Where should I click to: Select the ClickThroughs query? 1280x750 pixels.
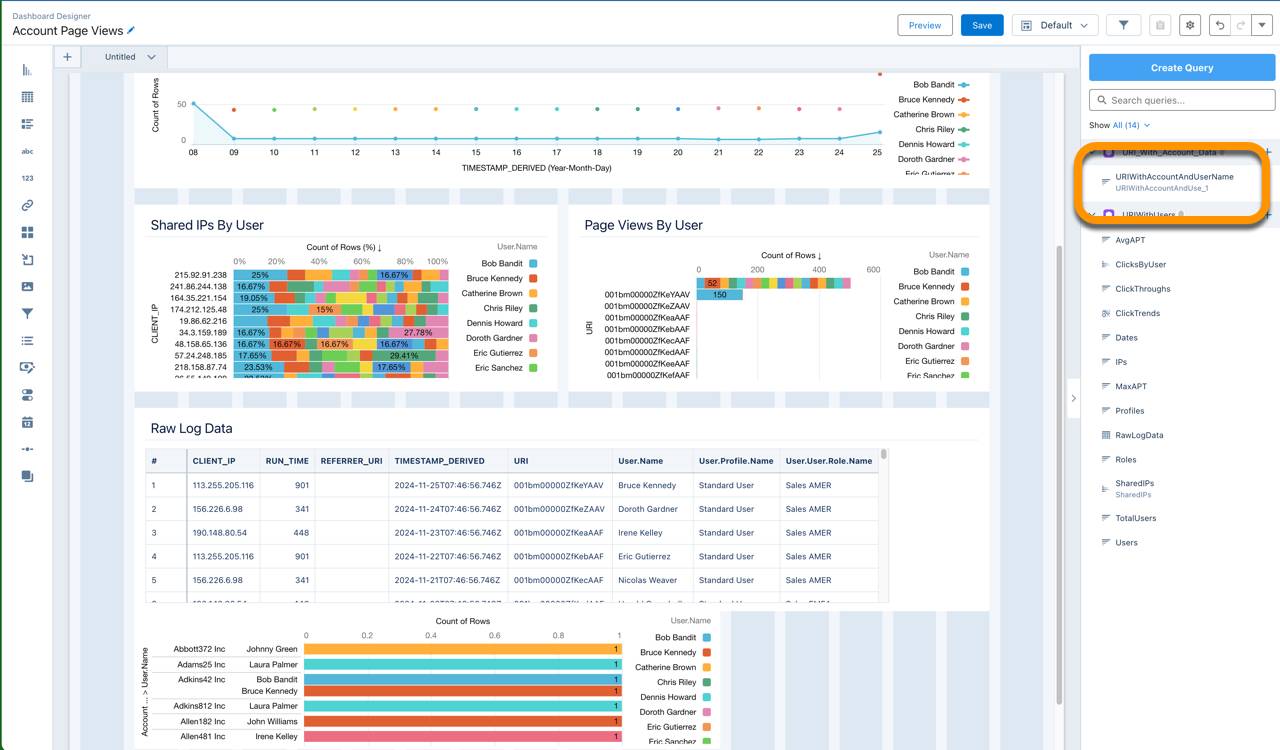pyautogui.click(x=1142, y=289)
